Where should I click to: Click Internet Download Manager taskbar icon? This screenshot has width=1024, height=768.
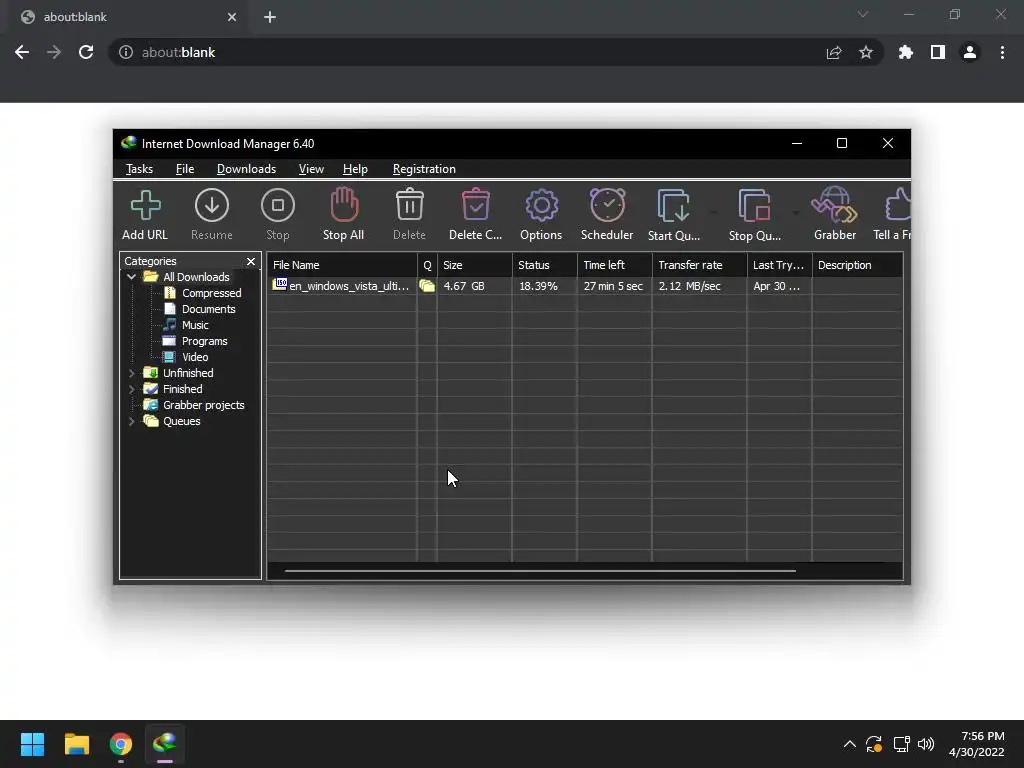tap(165, 744)
